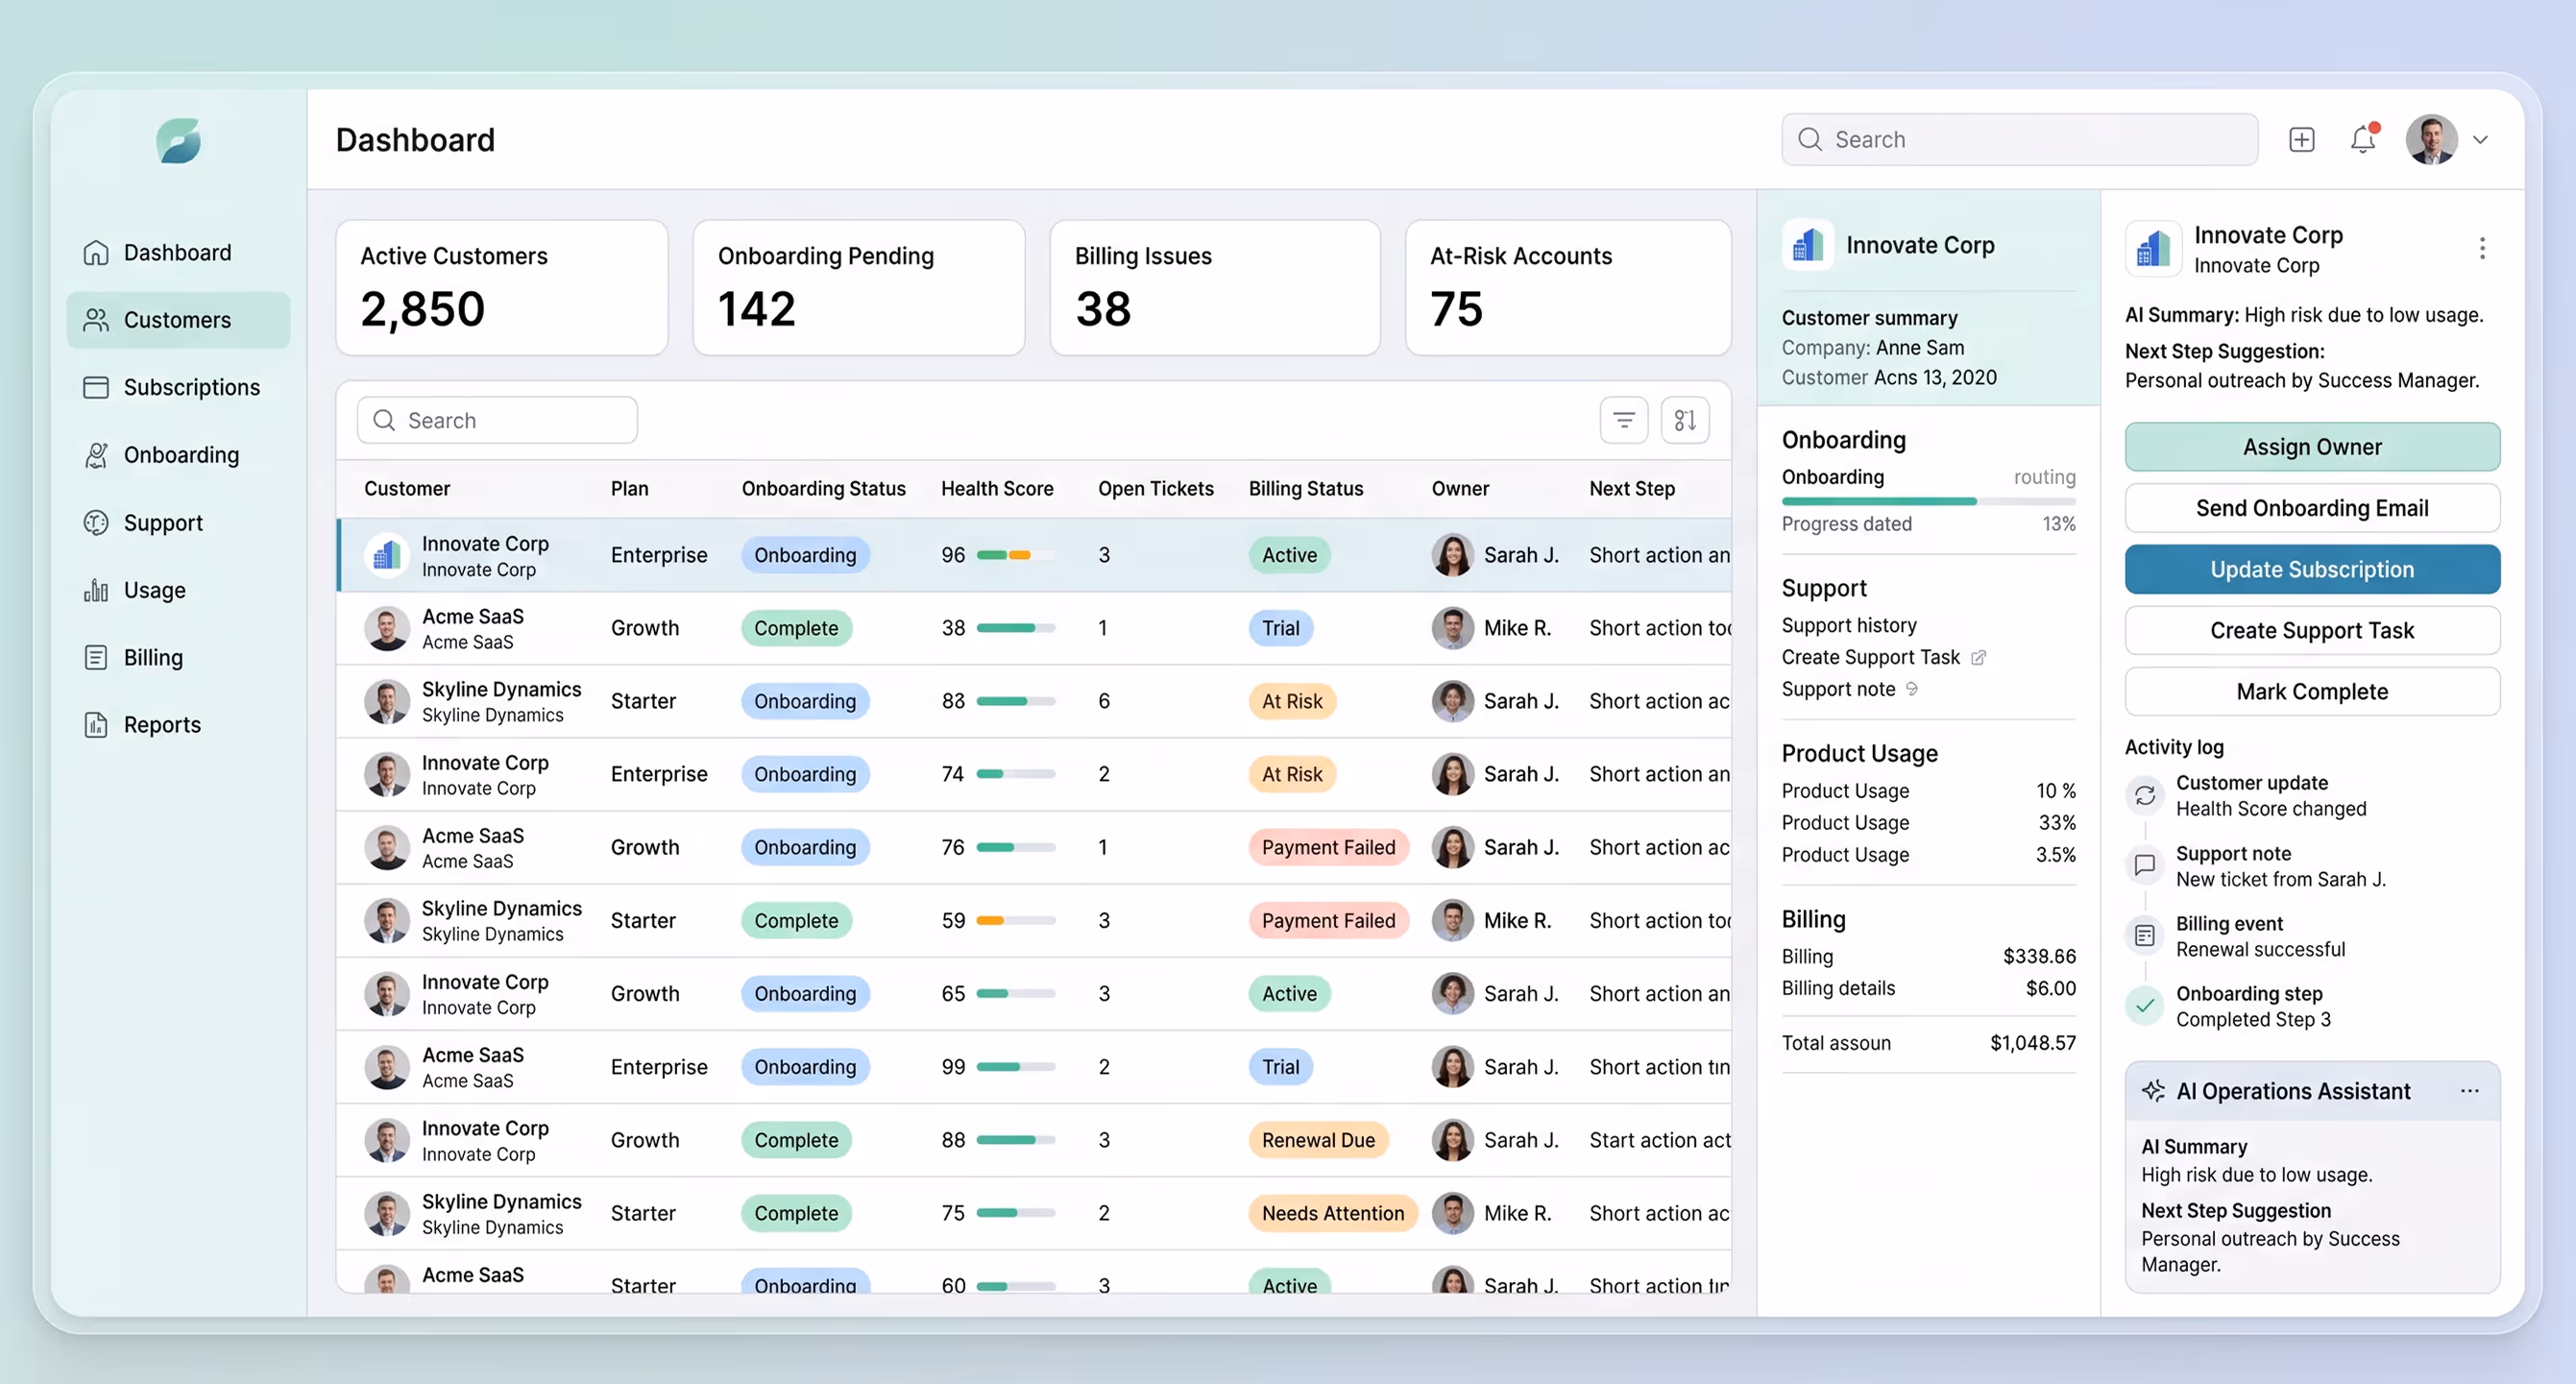The height and width of the screenshot is (1384, 2576).
Task: Click the AI sparkle icon in Operations Assistant
Action: pos(2153,1091)
